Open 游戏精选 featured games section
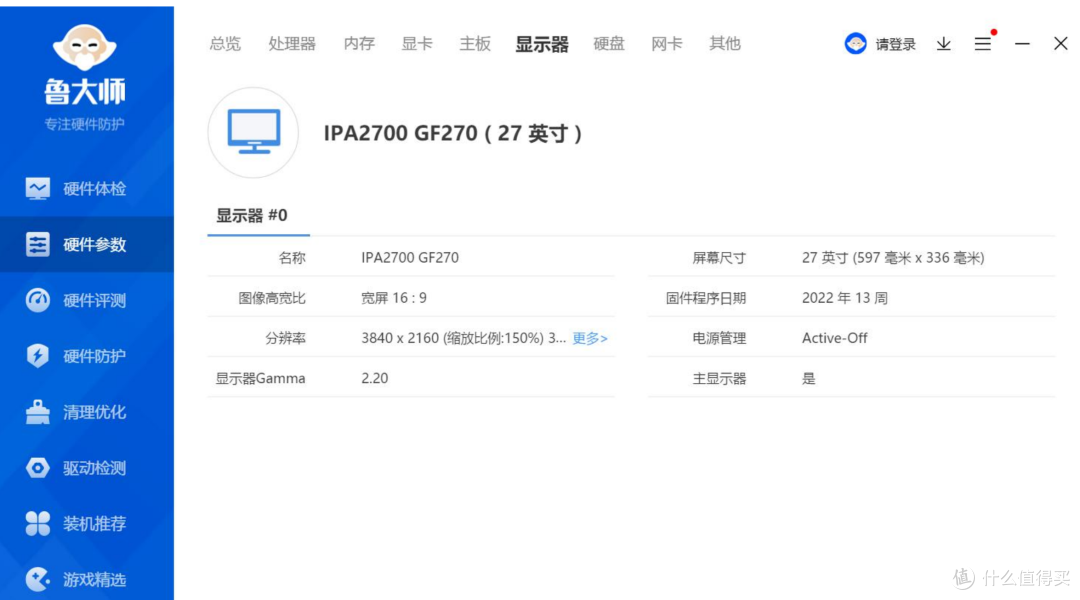 point(87,579)
